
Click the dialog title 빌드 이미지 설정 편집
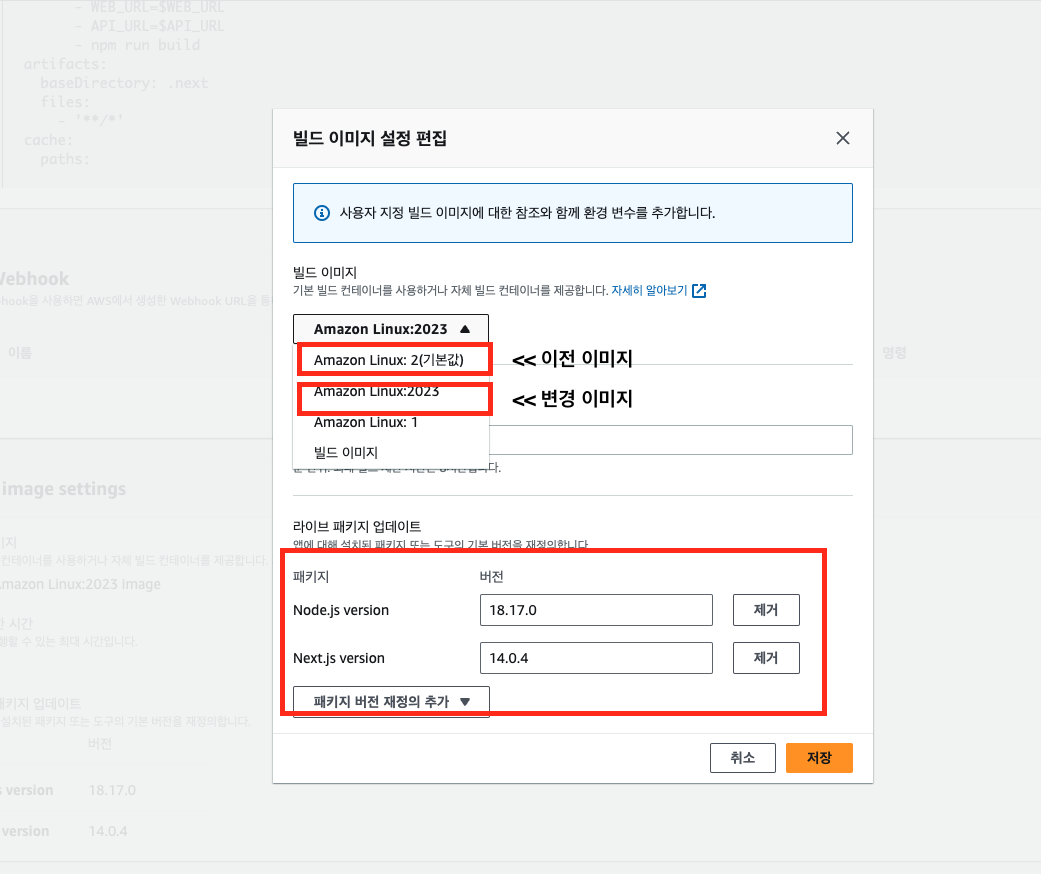(x=370, y=138)
